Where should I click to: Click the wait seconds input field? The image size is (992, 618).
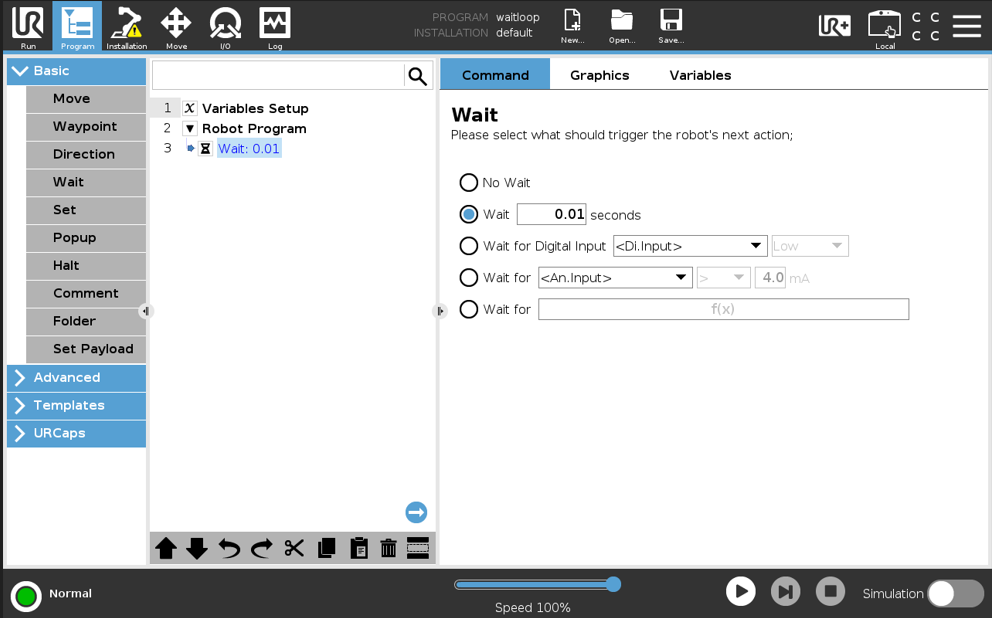552,214
